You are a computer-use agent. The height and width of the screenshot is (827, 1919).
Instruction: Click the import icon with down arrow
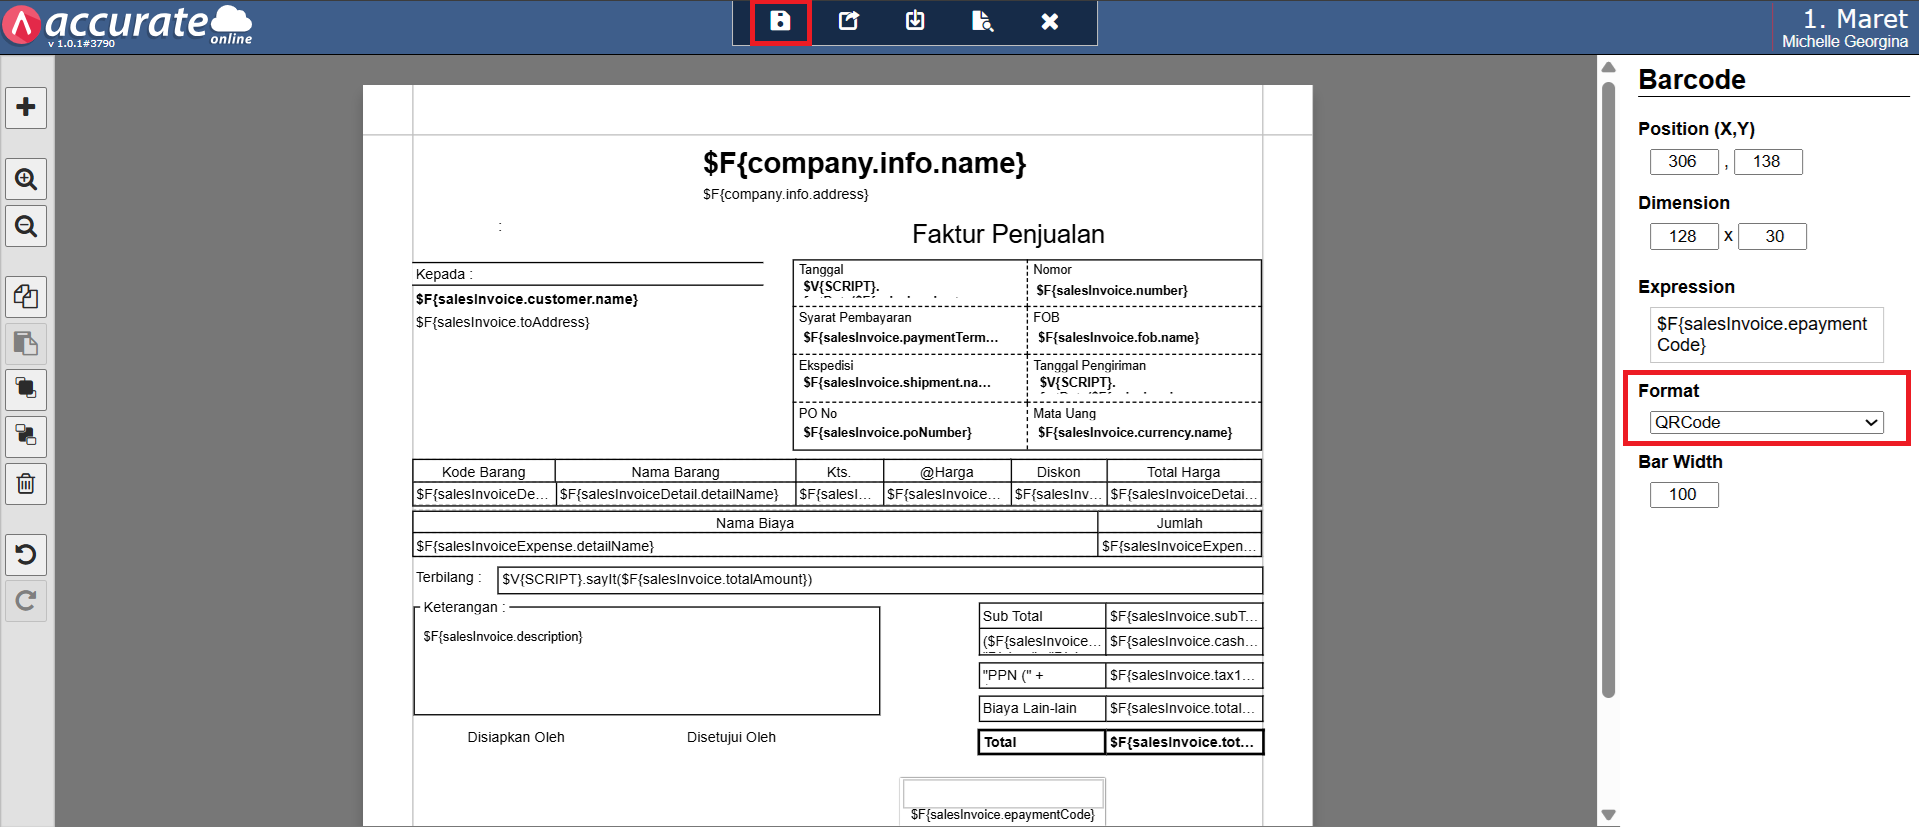(x=915, y=22)
